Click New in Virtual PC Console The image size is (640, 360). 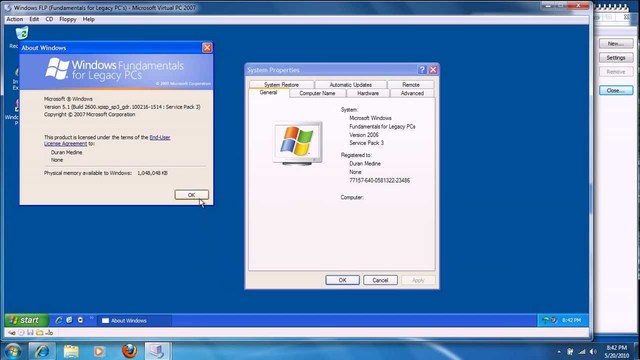(616, 44)
